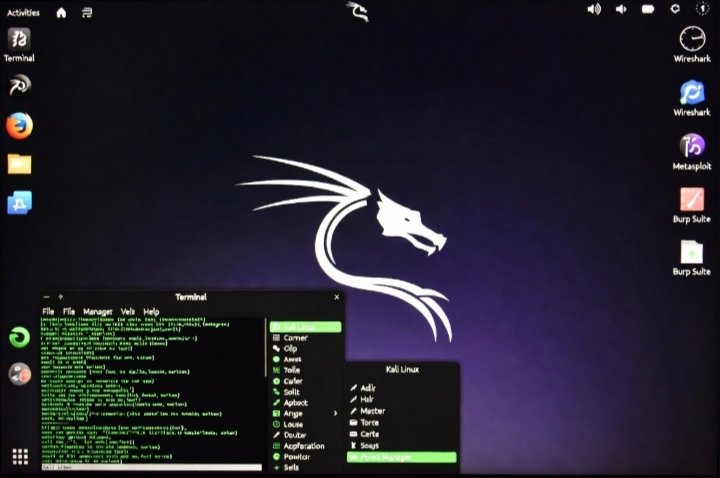Click the Terminal window title
Screen dimensions: 720x478
pyautogui.click(x=191, y=297)
